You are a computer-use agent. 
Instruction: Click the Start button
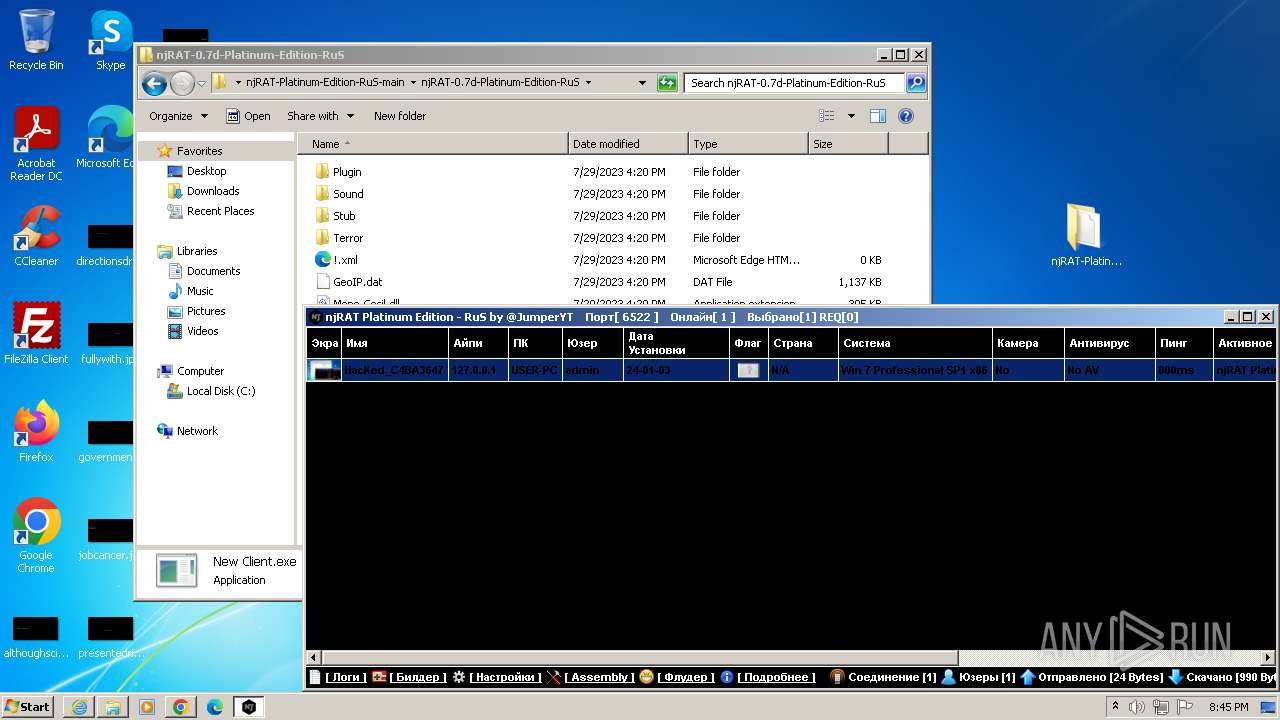27,706
